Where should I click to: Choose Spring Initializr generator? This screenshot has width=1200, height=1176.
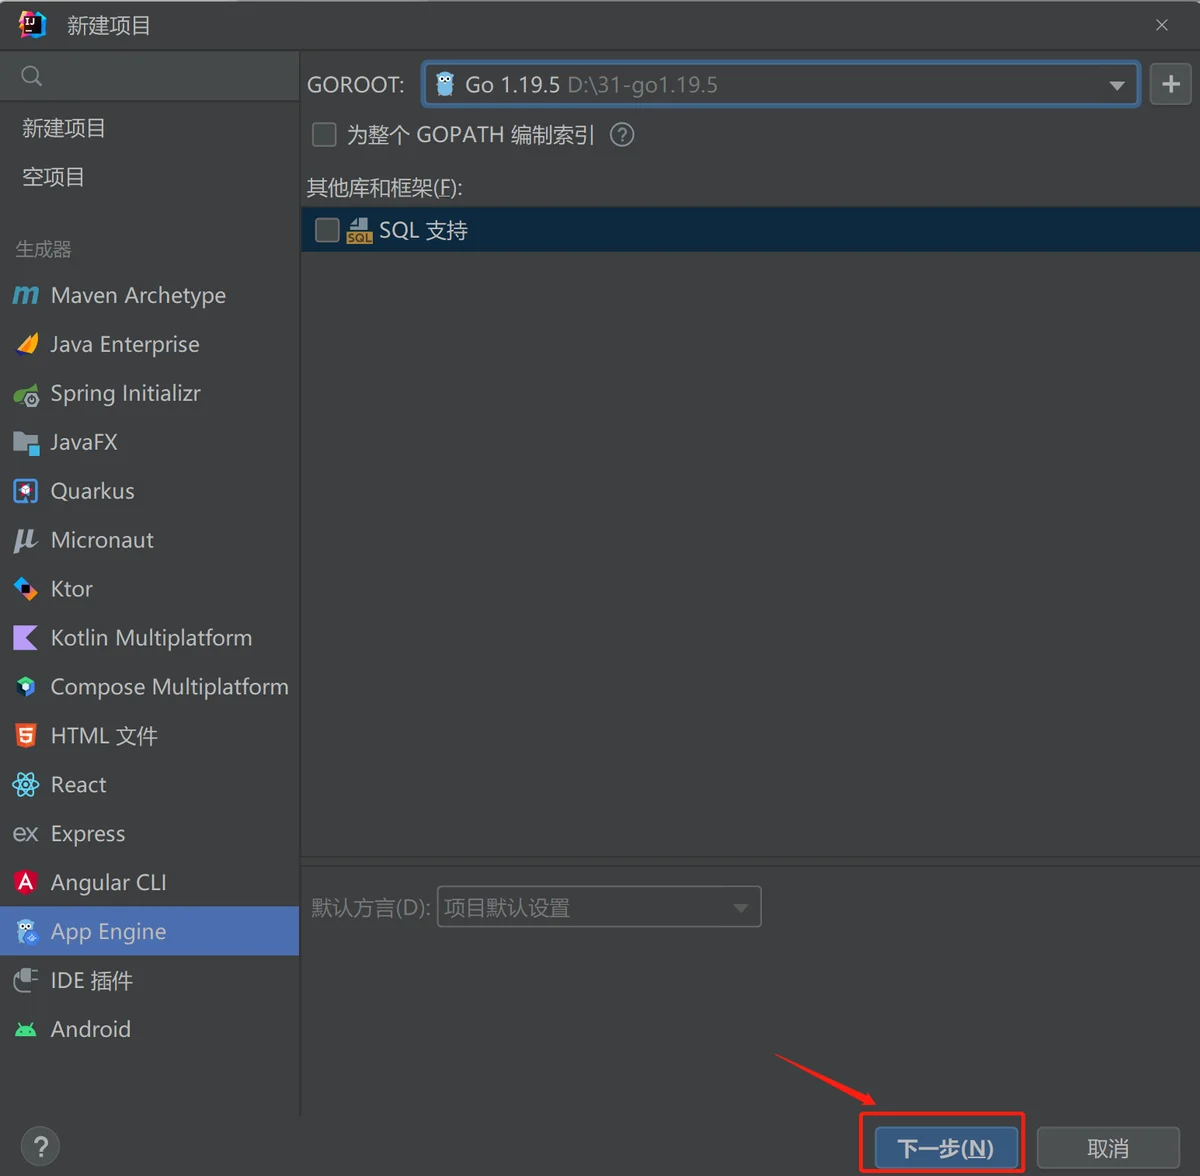tap(150, 393)
